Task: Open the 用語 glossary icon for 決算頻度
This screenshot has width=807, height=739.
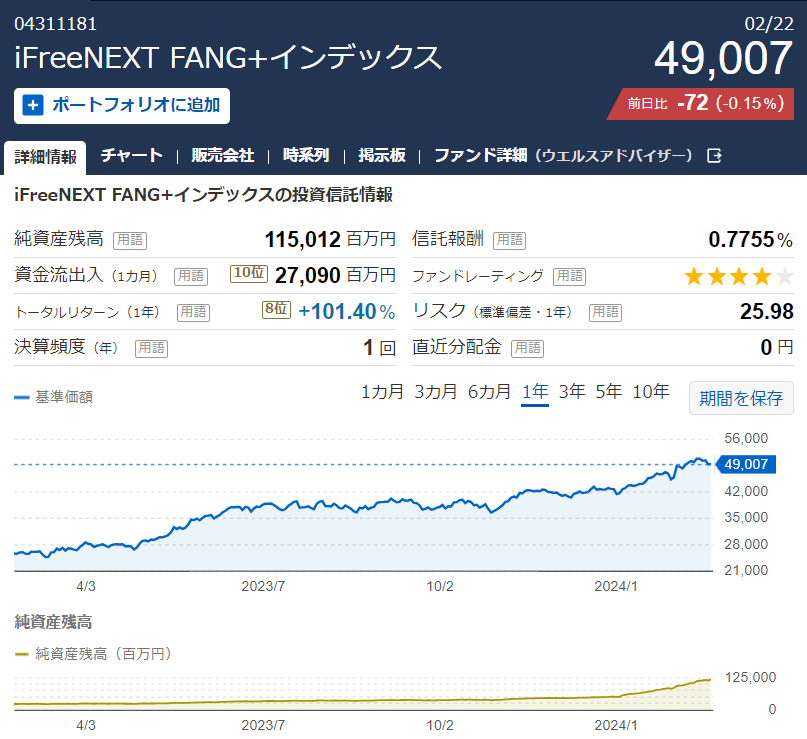Action: [x=151, y=348]
